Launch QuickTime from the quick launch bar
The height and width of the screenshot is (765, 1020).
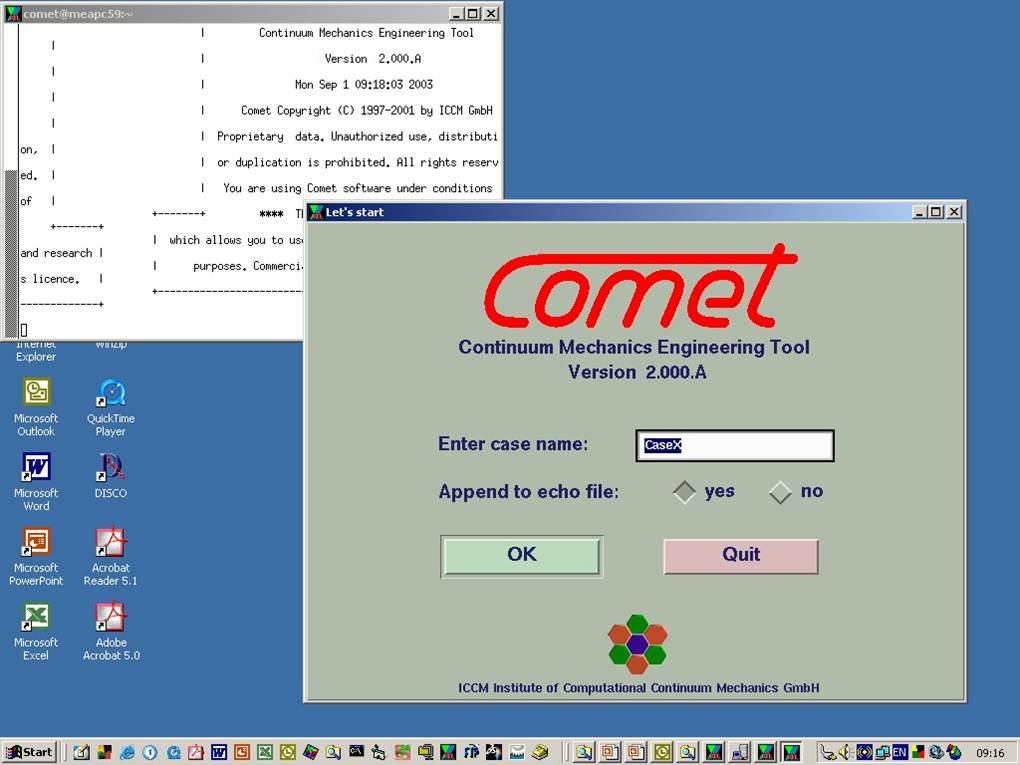coord(173,753)
